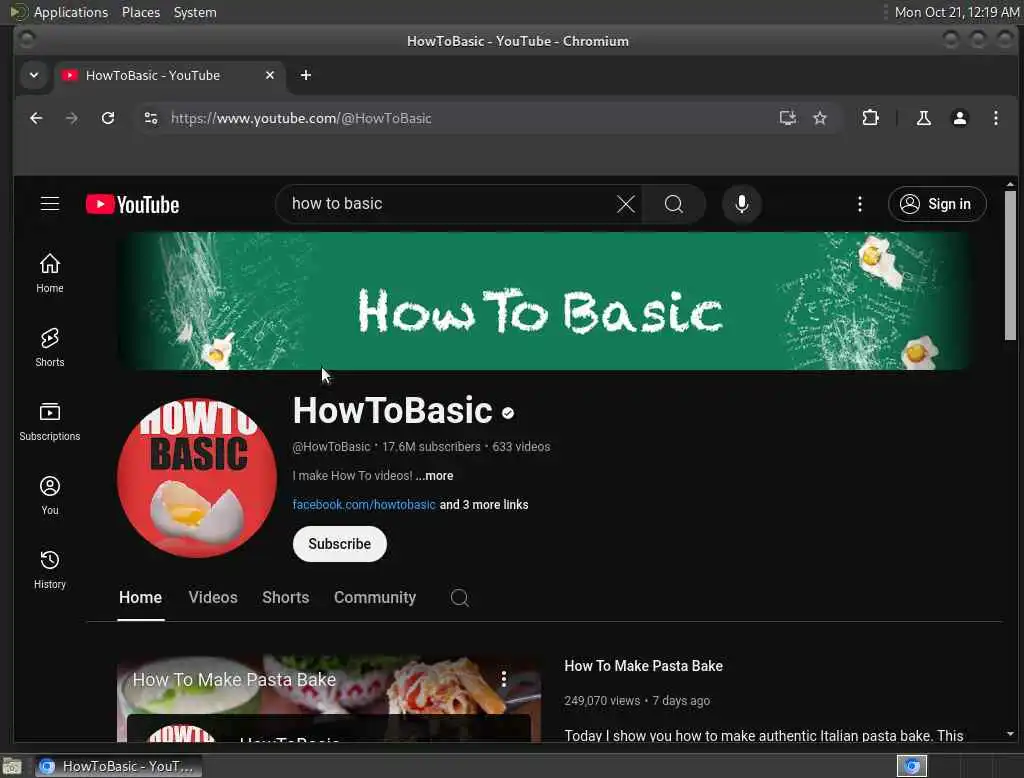Screen dimensions: 1024x778
Task: Click the verified badge next to HowToBasic
Action: [x=508, y=413]
